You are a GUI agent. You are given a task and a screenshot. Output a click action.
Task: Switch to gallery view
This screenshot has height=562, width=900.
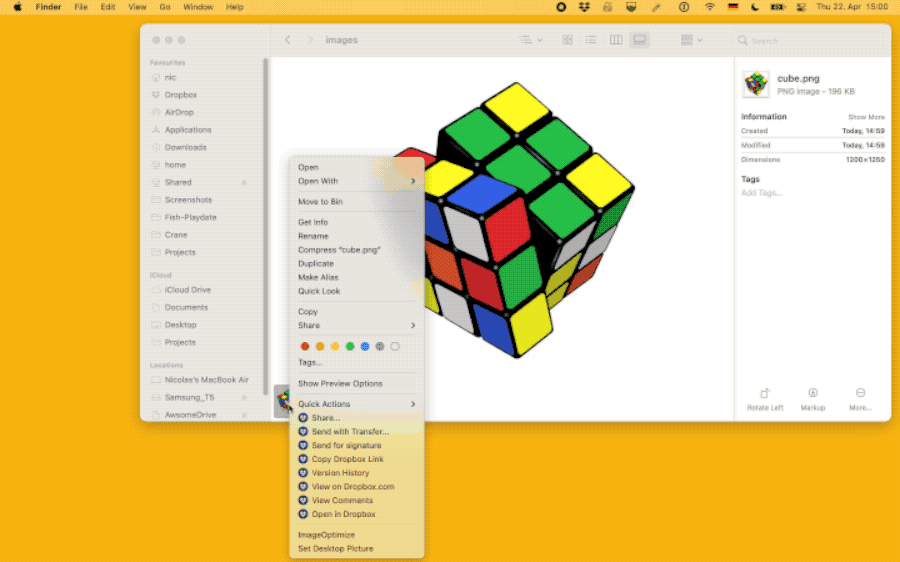(639, 40)
